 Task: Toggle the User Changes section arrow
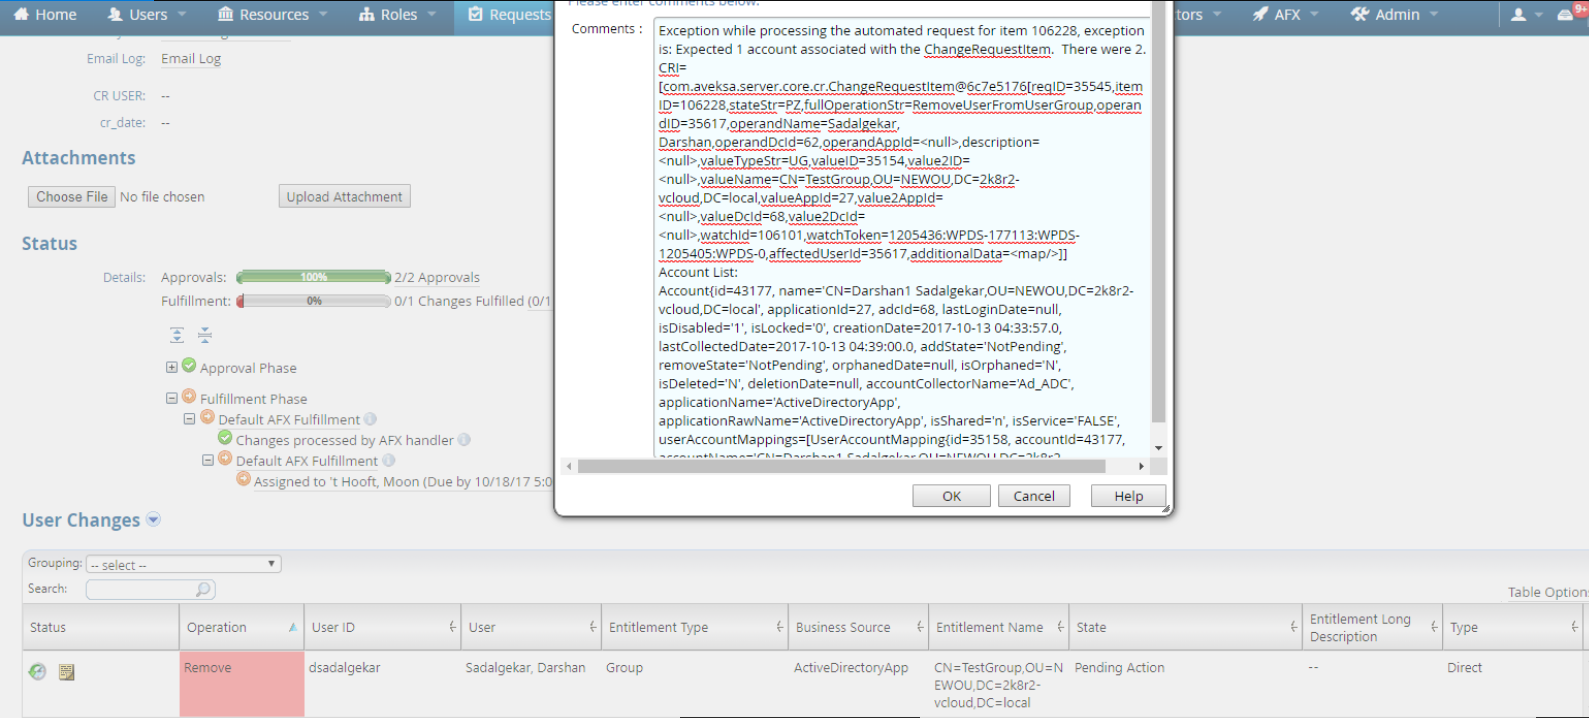153,519
